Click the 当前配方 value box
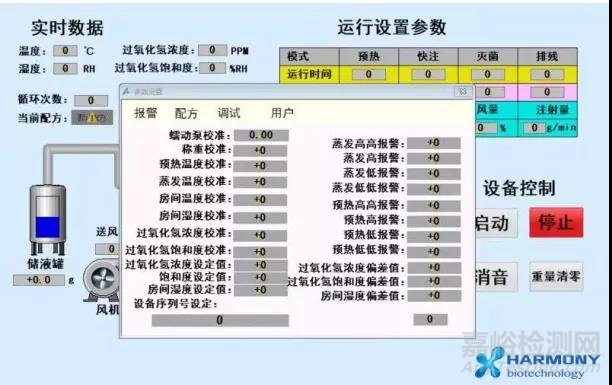This screenshot has width=612, height=385. point(92,118)
